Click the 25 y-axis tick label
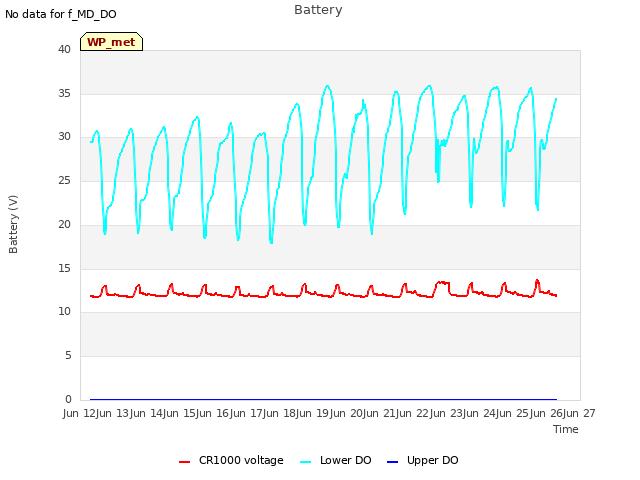This screenshot has width=640, height=480. click(64, 180)
